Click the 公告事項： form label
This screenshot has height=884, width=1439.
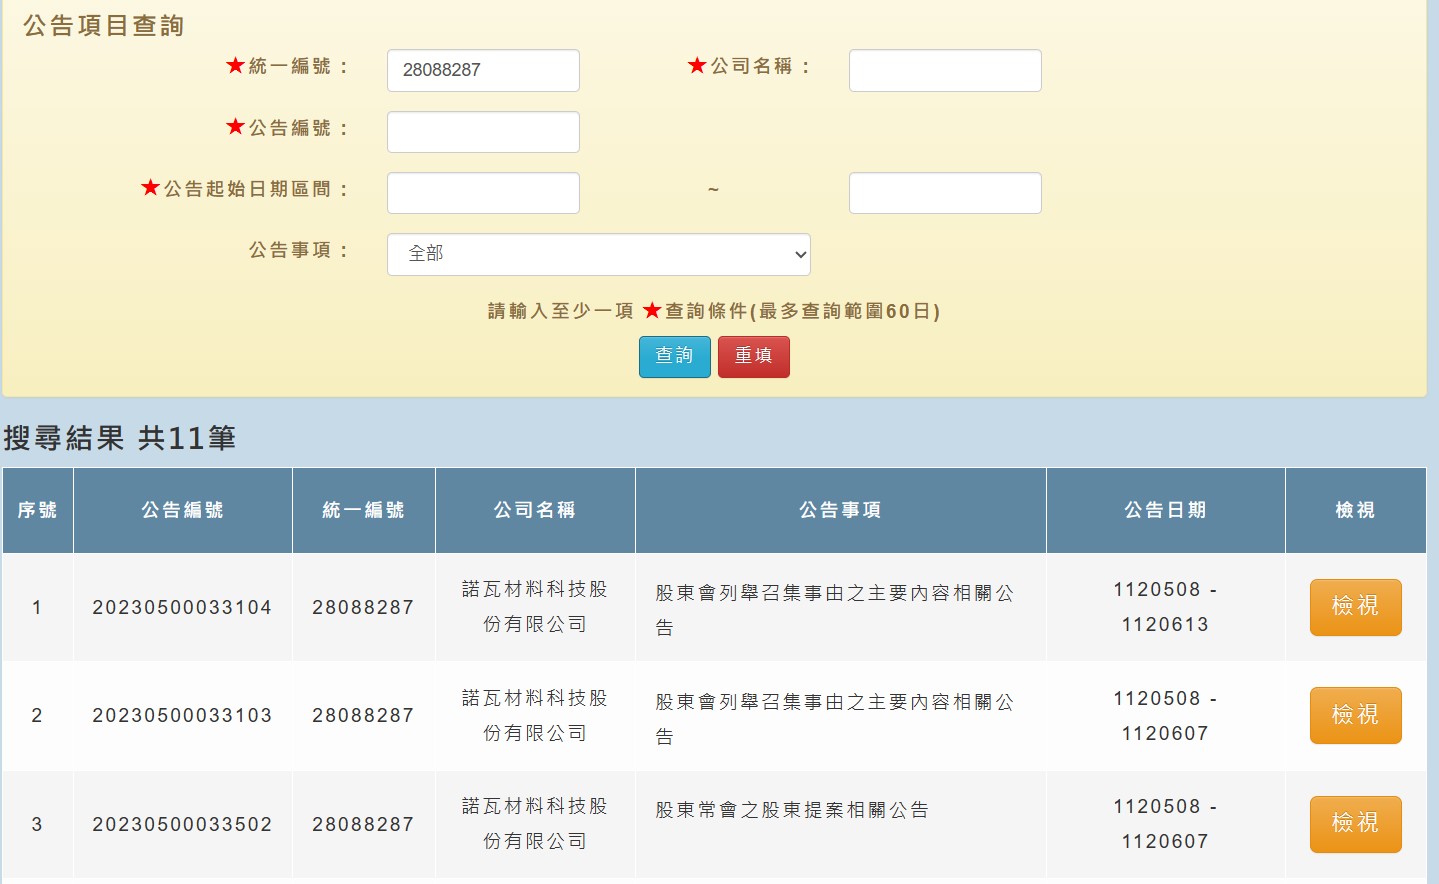coord(299,250)
